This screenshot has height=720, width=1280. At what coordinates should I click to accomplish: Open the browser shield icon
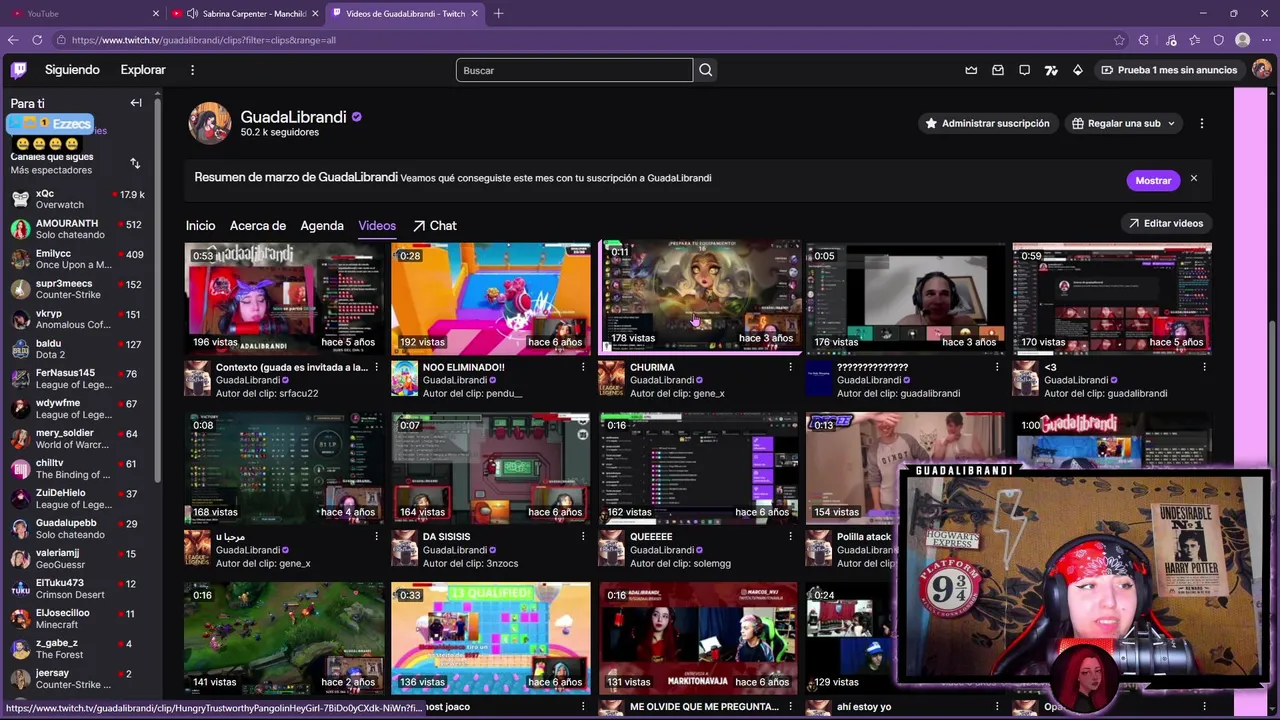1219,40
